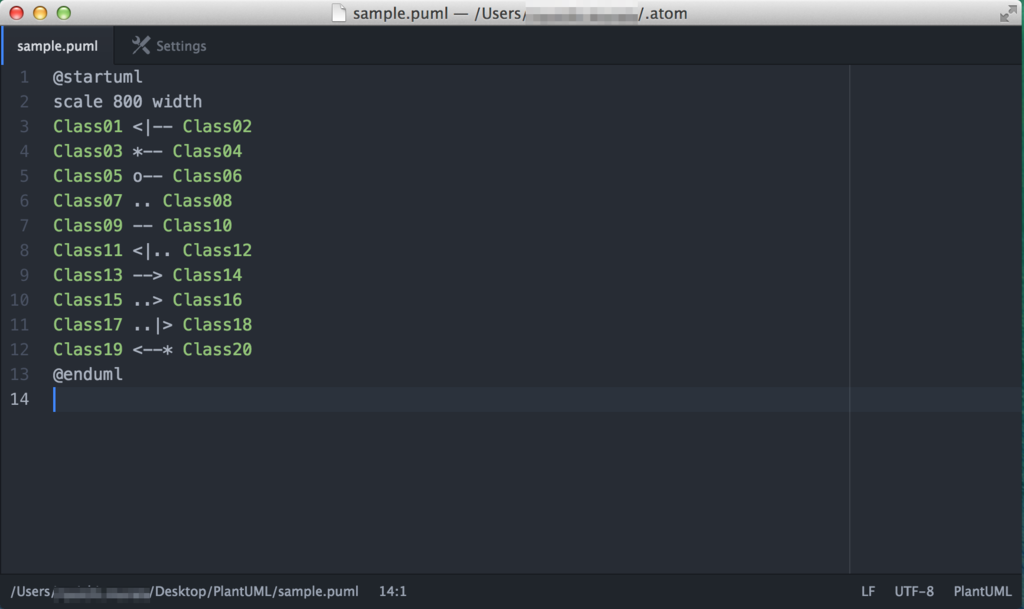Click the <|-- arrow operator on line 3

152,127
